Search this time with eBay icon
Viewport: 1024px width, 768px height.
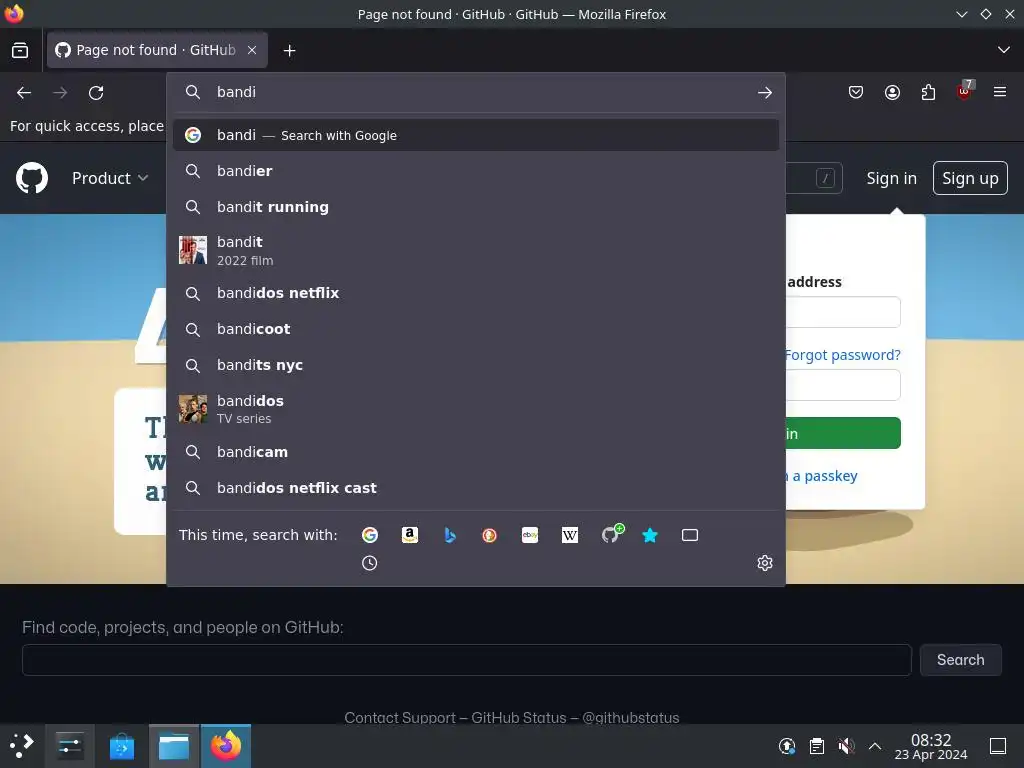click(530, 535)
